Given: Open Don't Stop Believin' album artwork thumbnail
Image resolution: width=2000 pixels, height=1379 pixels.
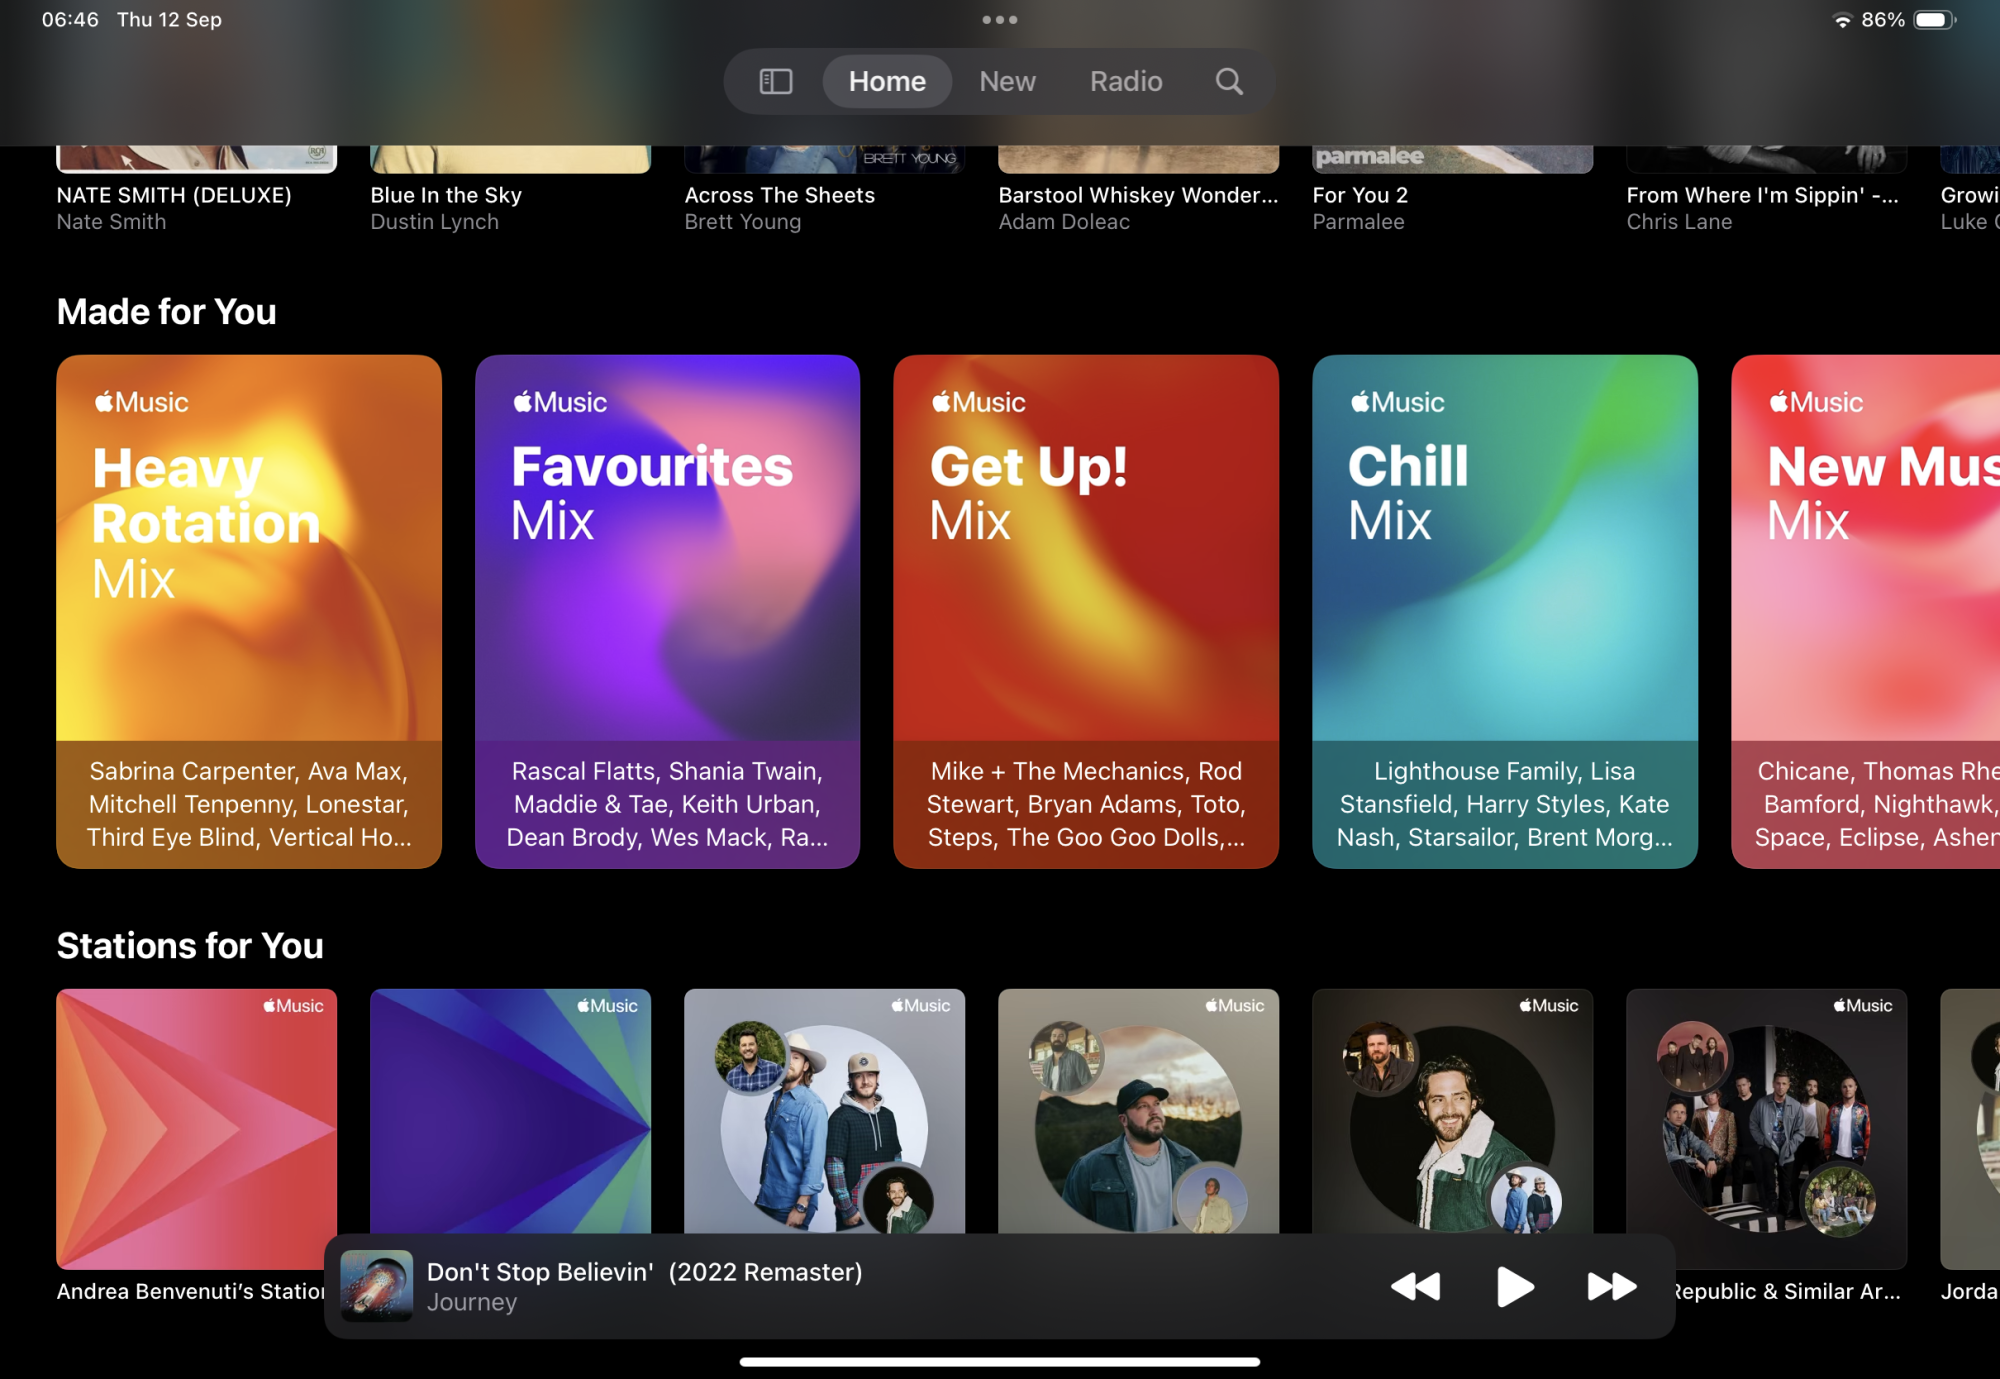Looking at the screenshot, I should pos(377,1286).
